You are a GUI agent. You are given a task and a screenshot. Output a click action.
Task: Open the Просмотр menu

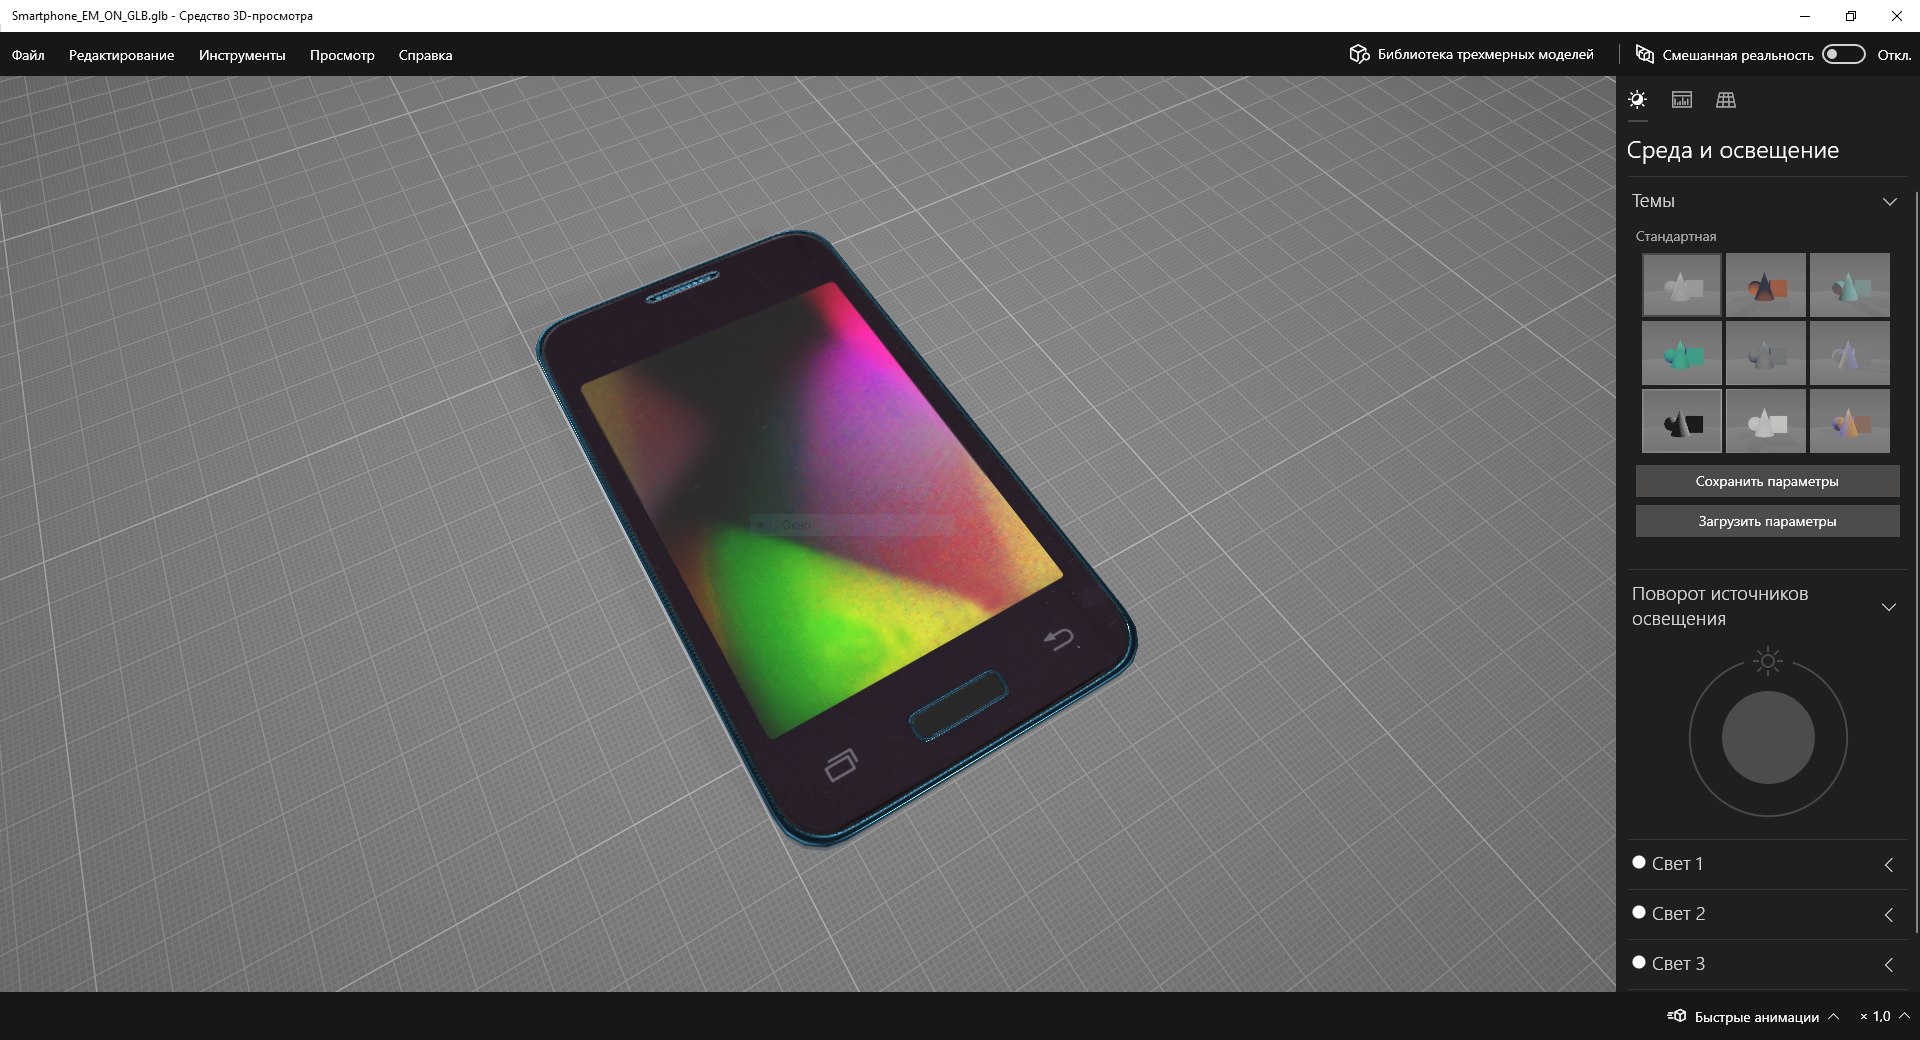[x=342, y=55]
